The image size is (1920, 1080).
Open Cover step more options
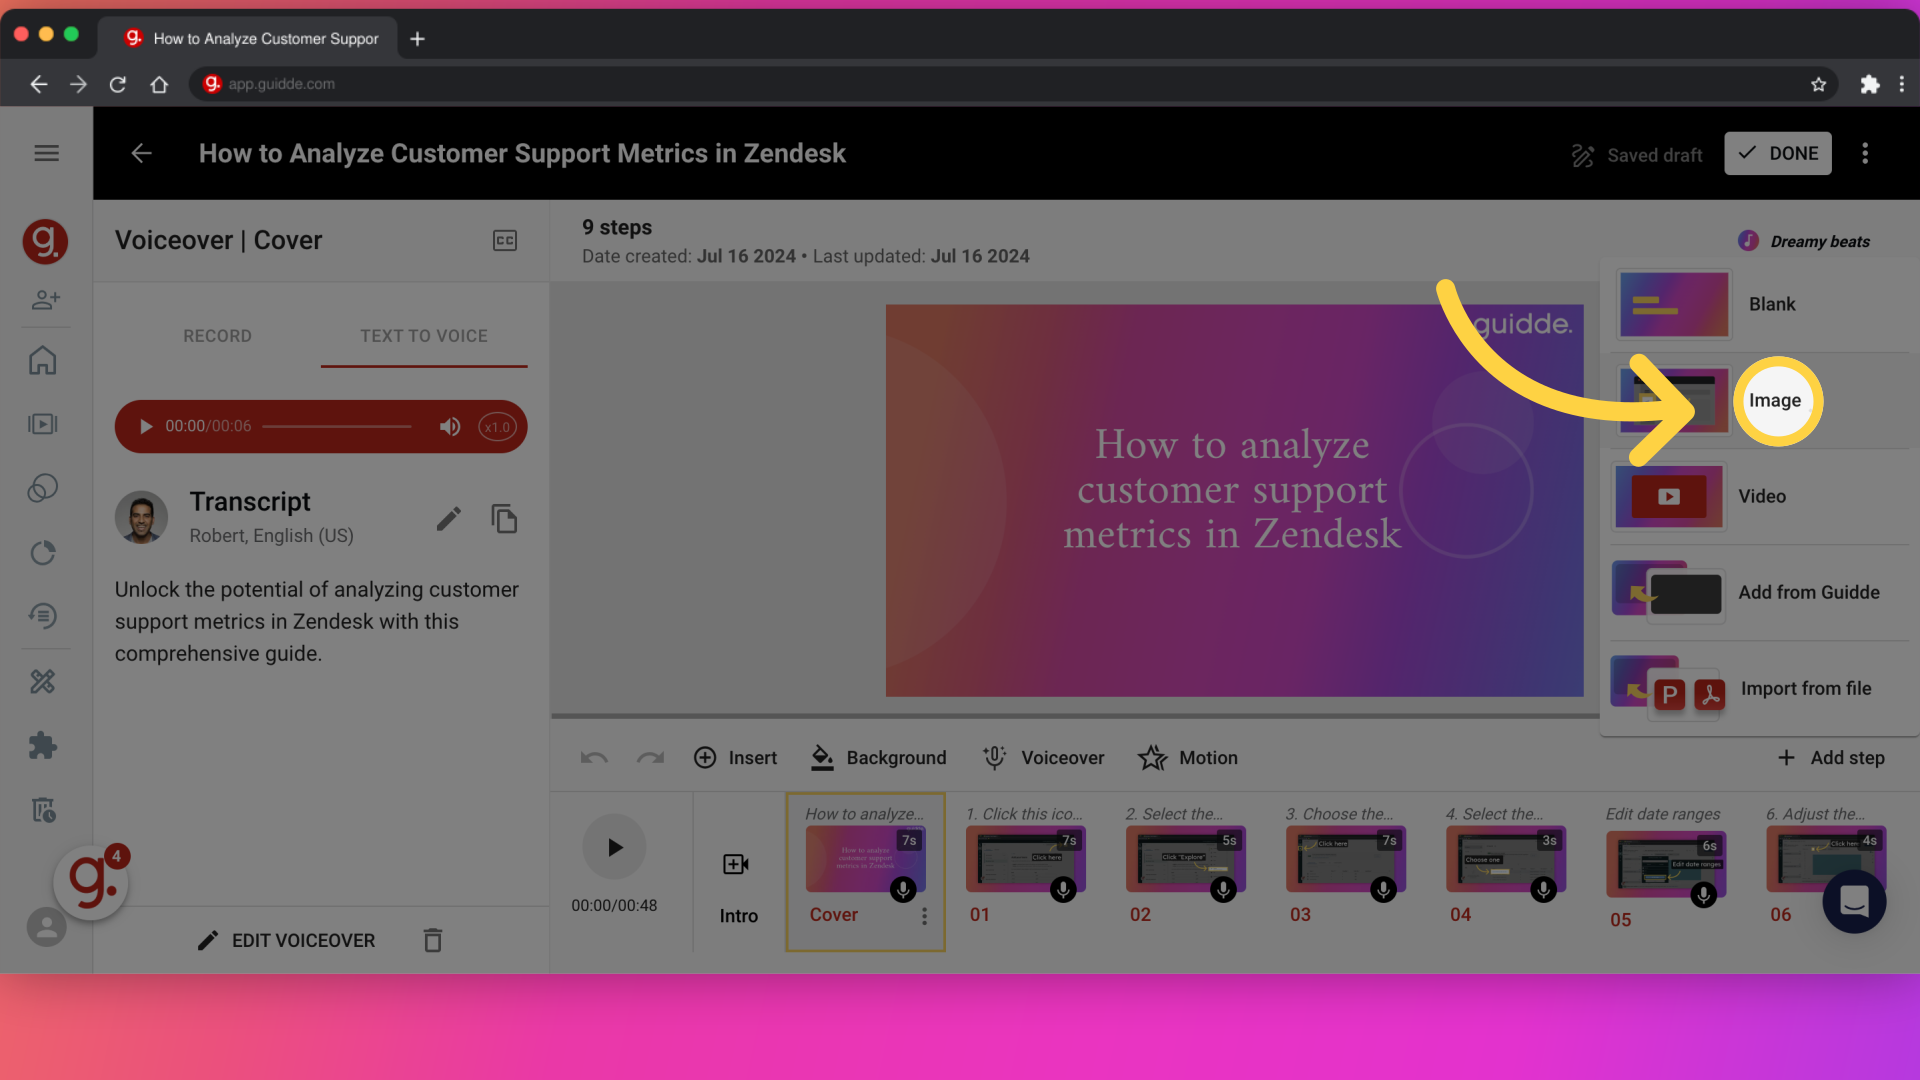point(924,916)
